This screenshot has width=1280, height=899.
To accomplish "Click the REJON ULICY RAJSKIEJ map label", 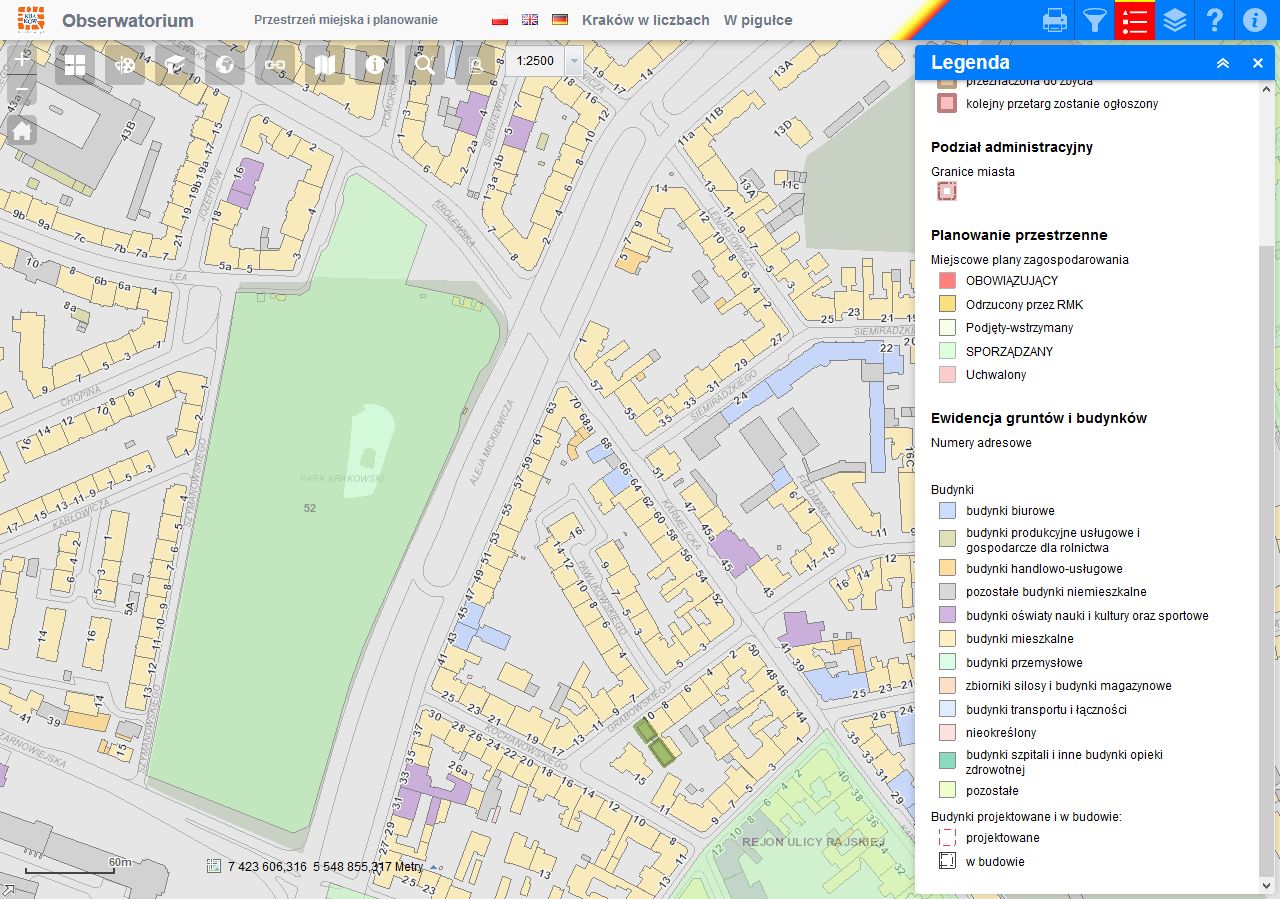I will tap(814, 842).
